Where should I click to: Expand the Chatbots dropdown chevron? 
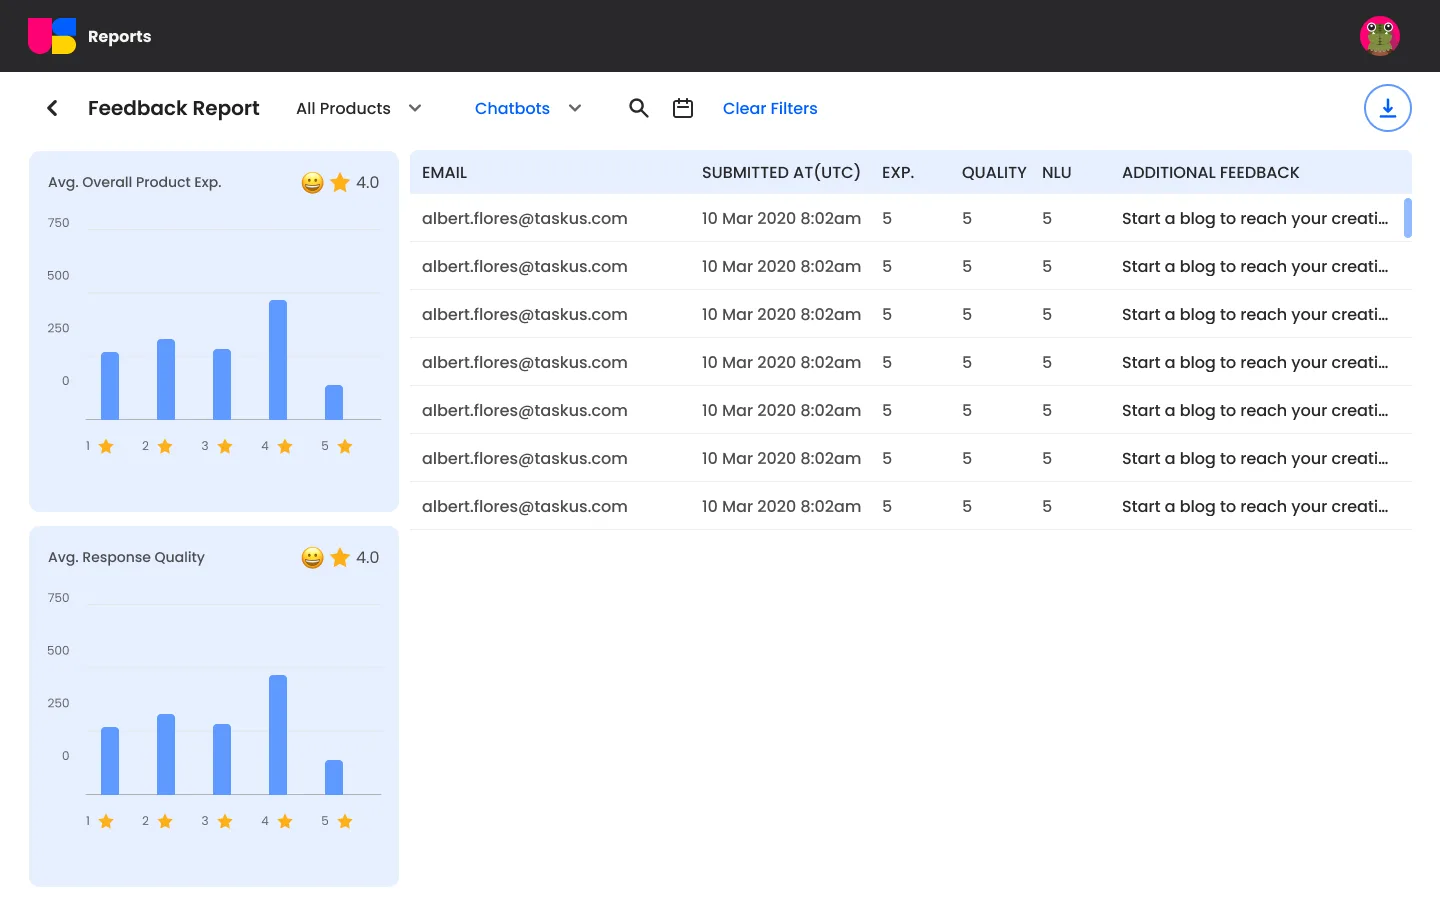pos(575,108)
